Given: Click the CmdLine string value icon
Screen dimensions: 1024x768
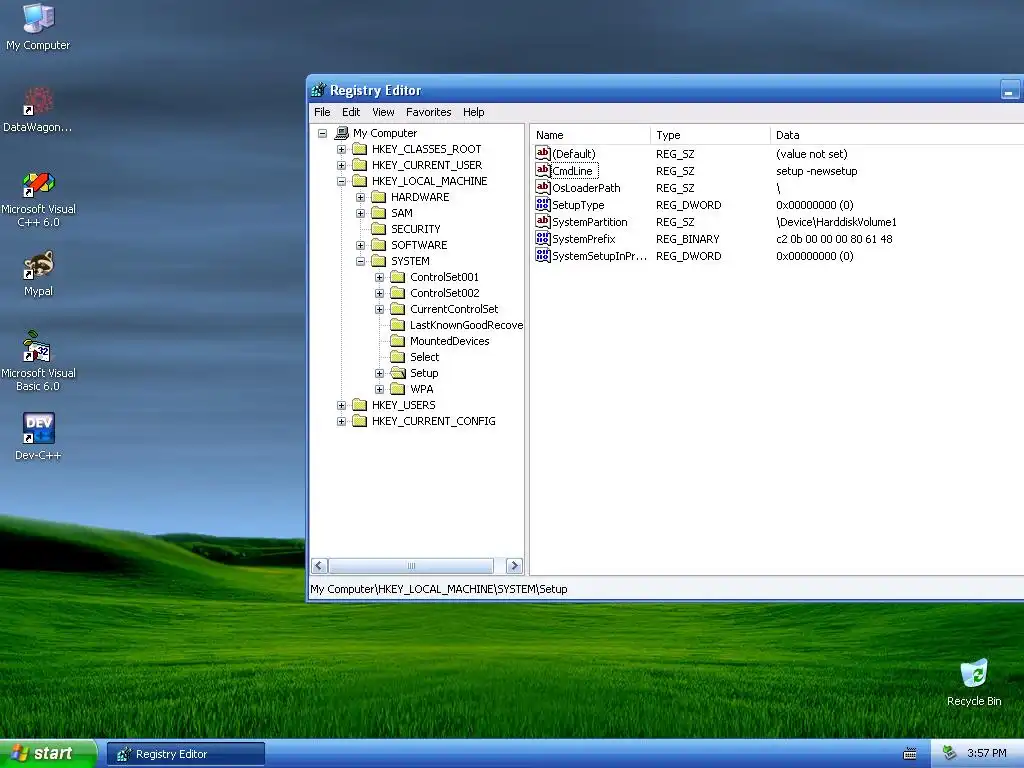Looking at the screenshot, I should (542, 170).
